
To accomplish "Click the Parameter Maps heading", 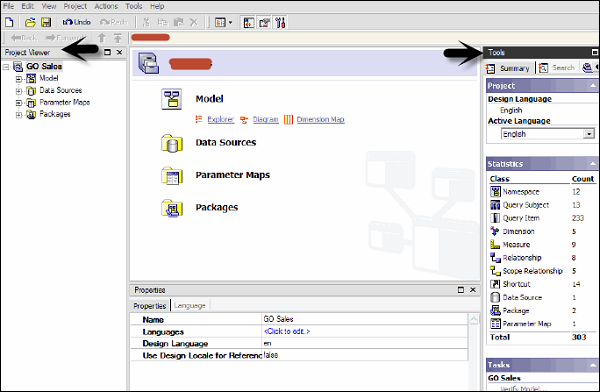I will (233, 175).
